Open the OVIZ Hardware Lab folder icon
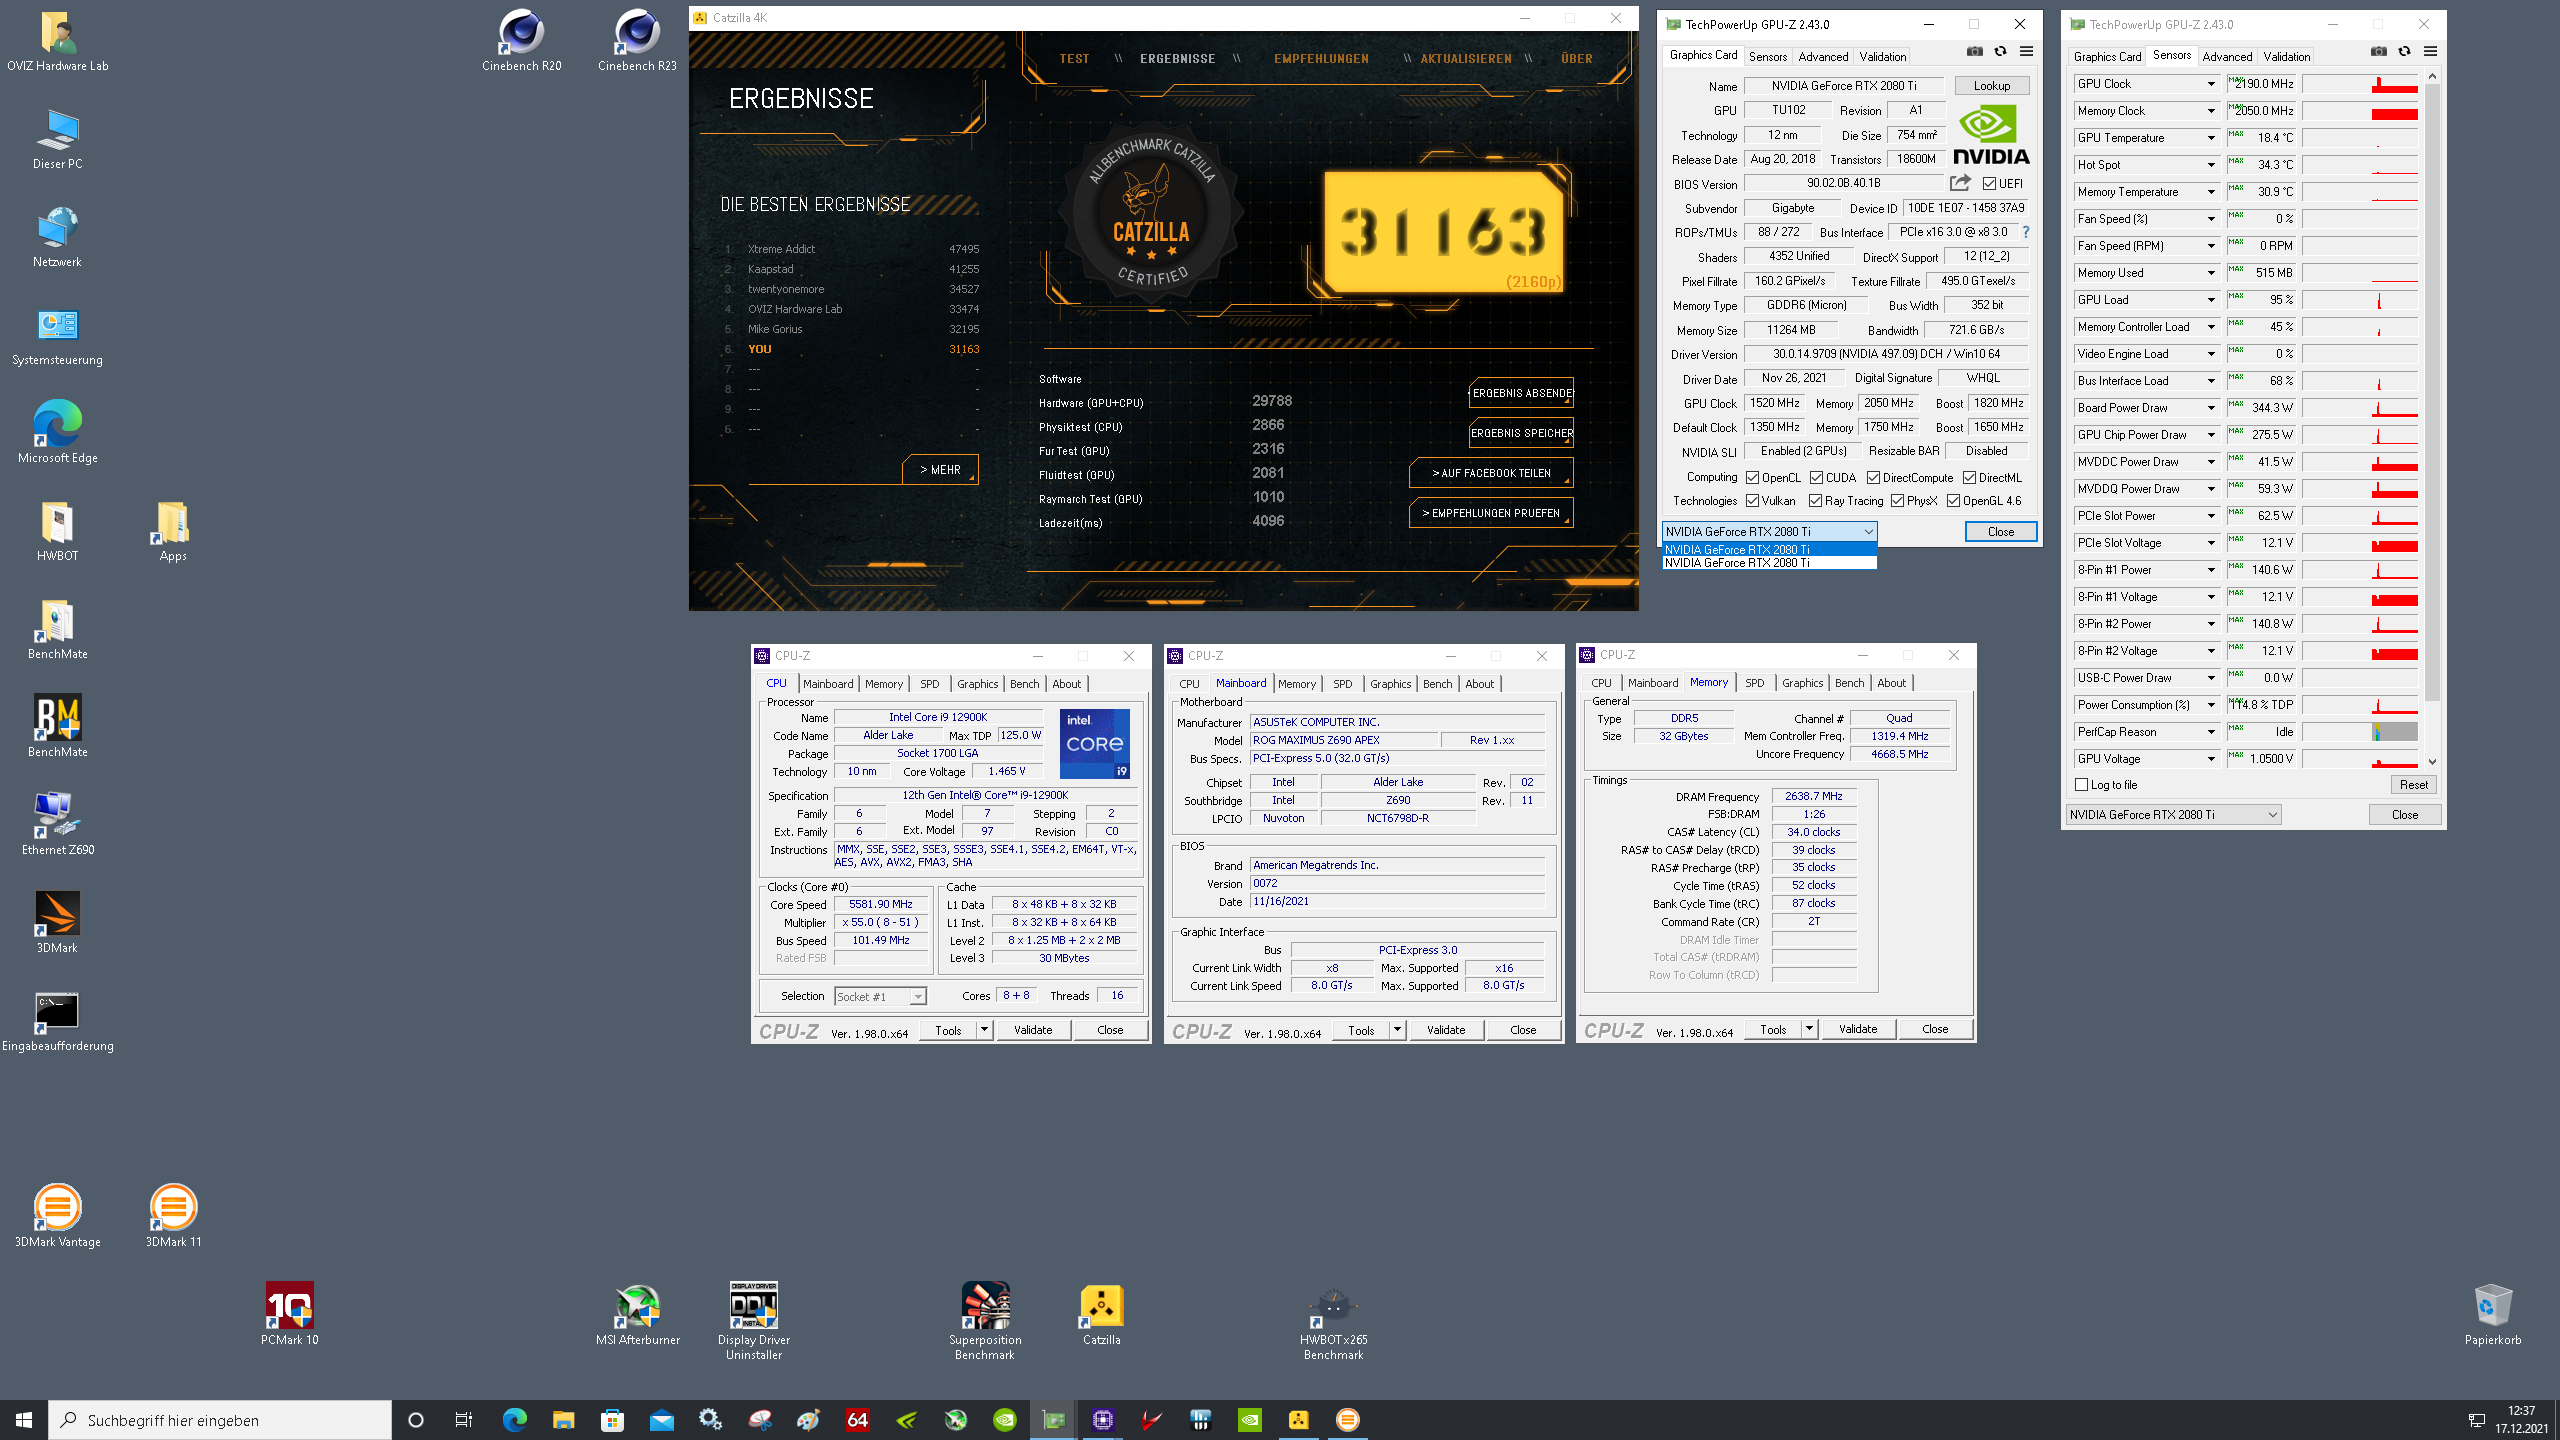The height and width of the screenshot is (1440, 2560). pyautogui.click(x=58, y=42)
